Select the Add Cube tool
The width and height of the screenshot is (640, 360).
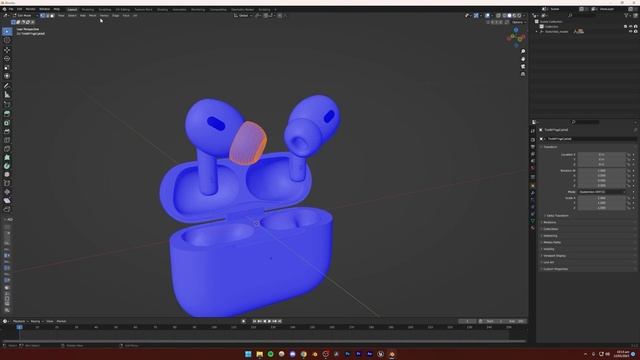[7, 104]
